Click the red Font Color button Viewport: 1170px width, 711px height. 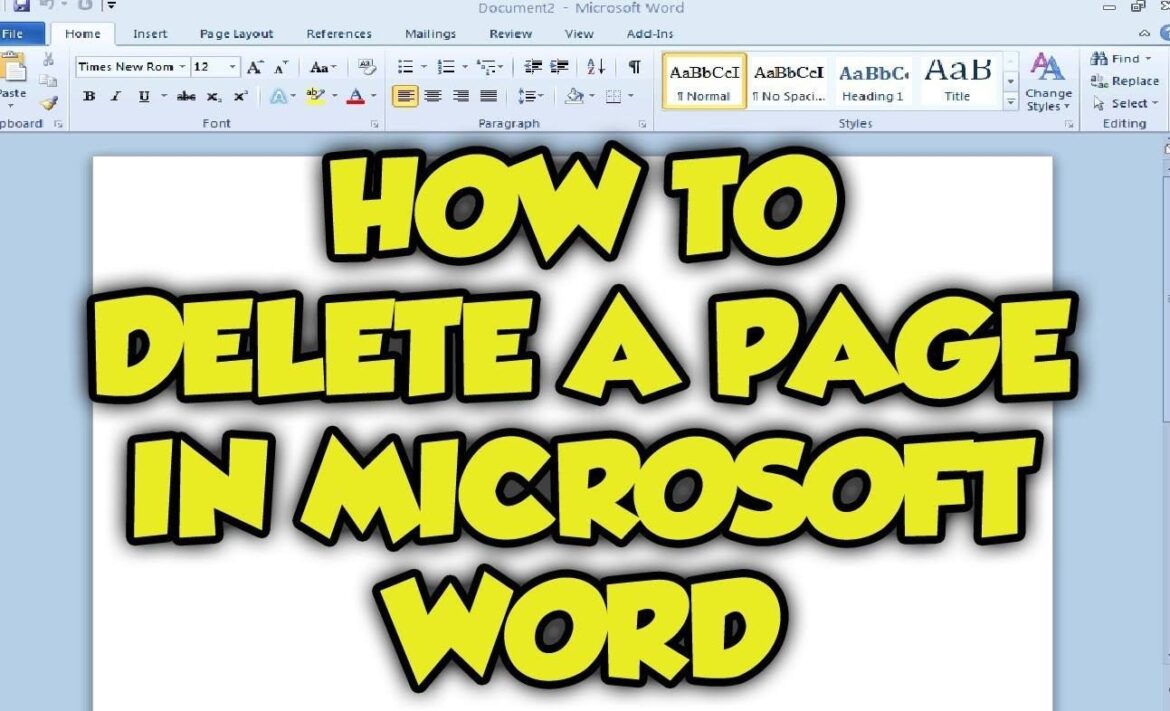pos(355,97)
